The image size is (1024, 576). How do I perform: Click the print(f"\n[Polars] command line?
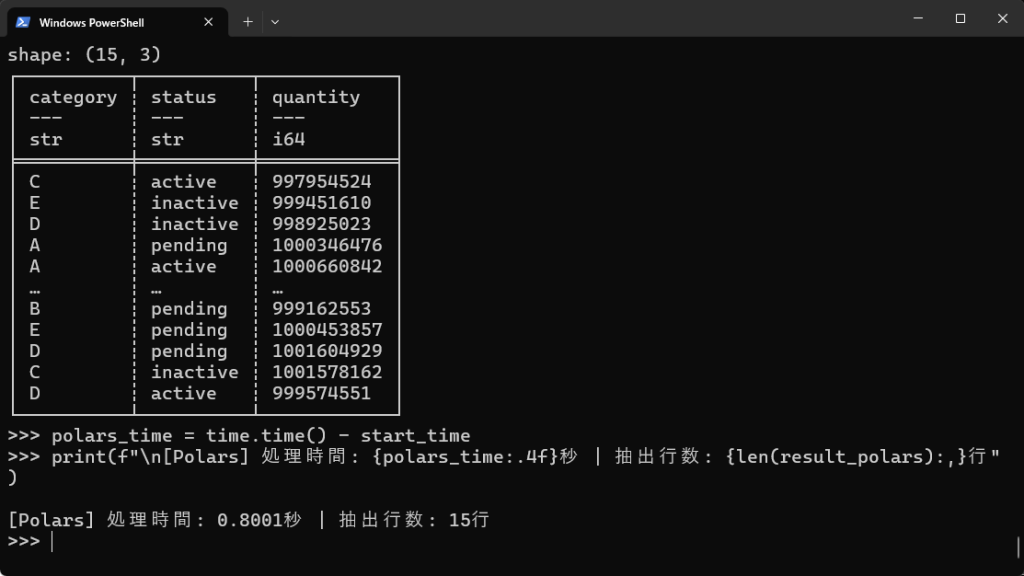coord(500,456)
